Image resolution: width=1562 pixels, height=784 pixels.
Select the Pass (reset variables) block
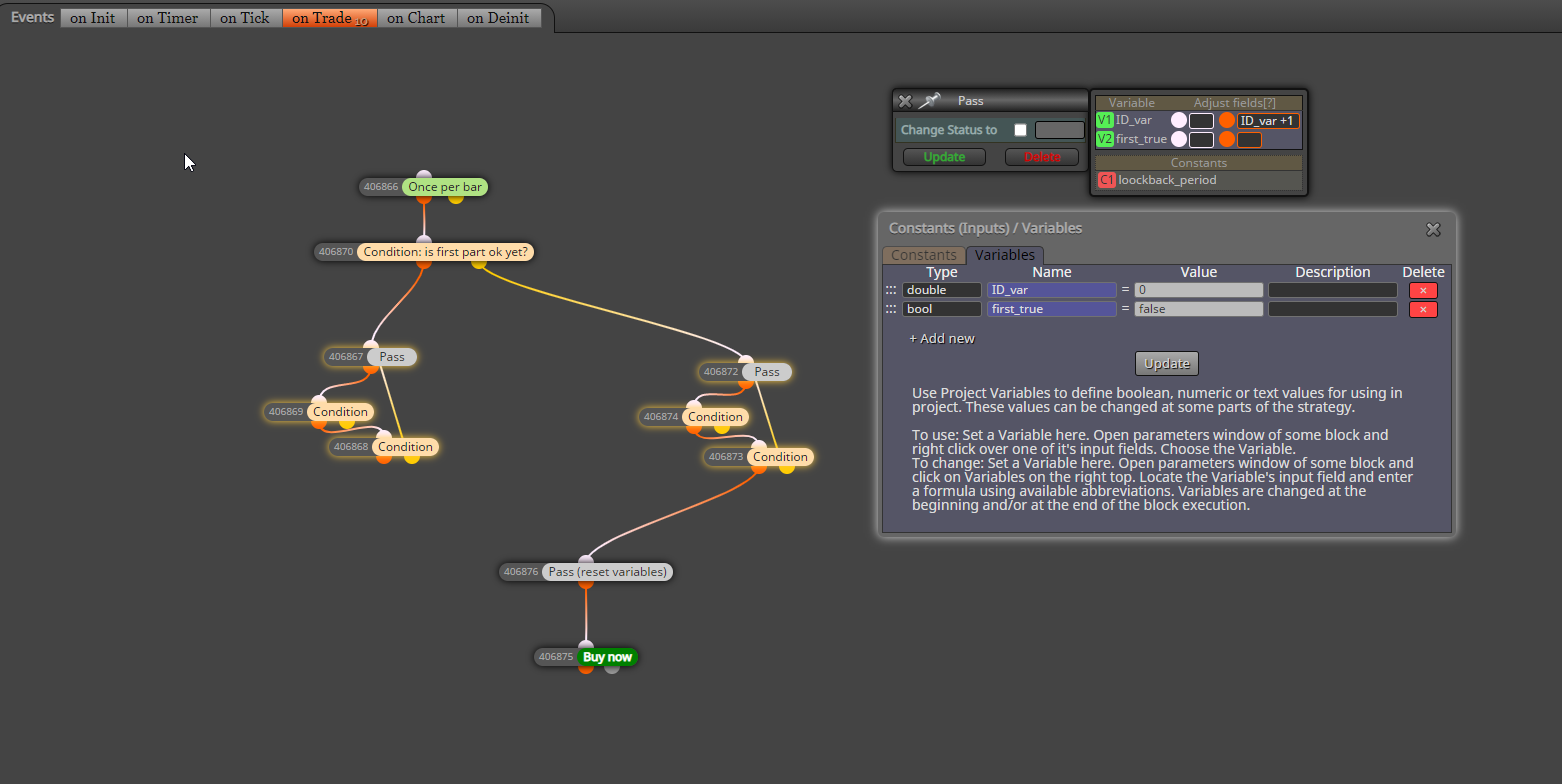607,572
